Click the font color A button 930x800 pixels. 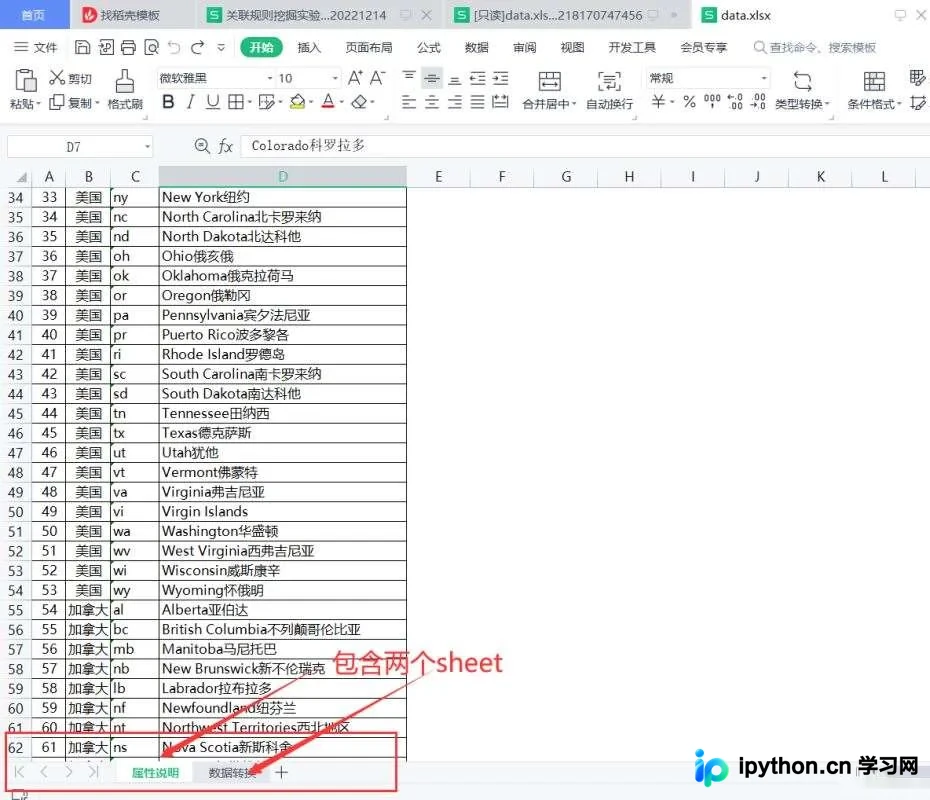coord(328,102)
